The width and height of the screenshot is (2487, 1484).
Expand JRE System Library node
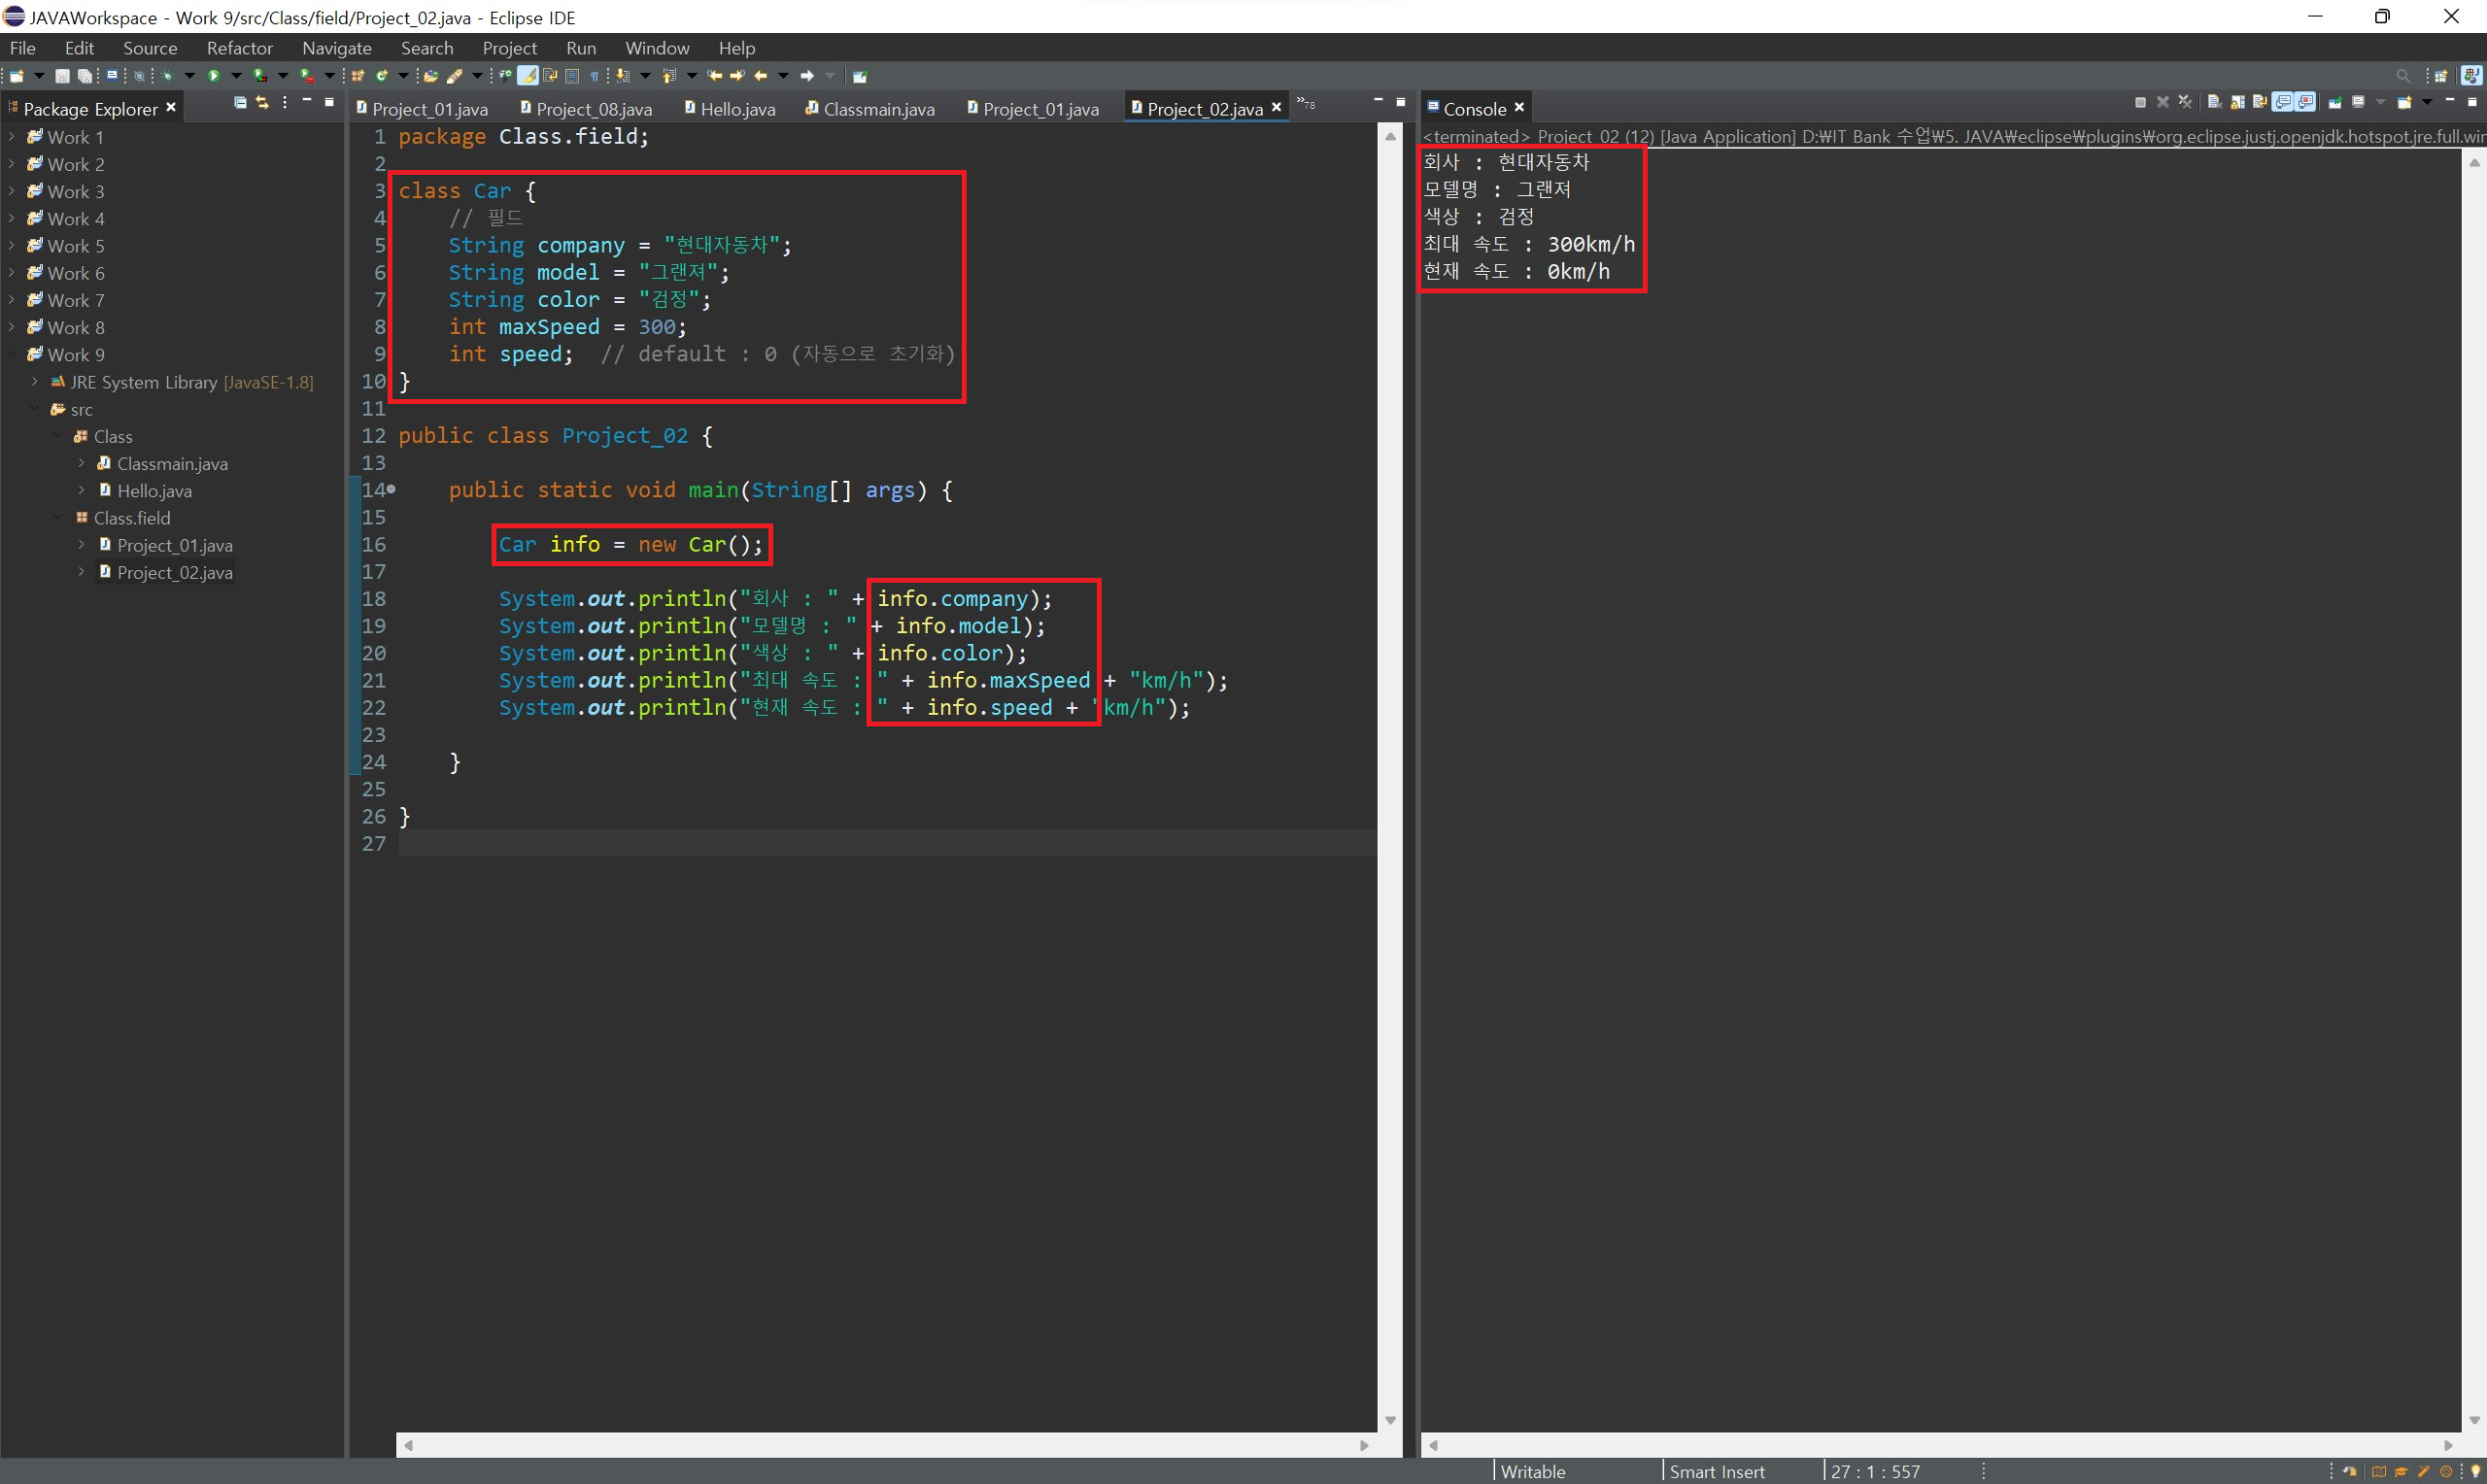point(34,382)
